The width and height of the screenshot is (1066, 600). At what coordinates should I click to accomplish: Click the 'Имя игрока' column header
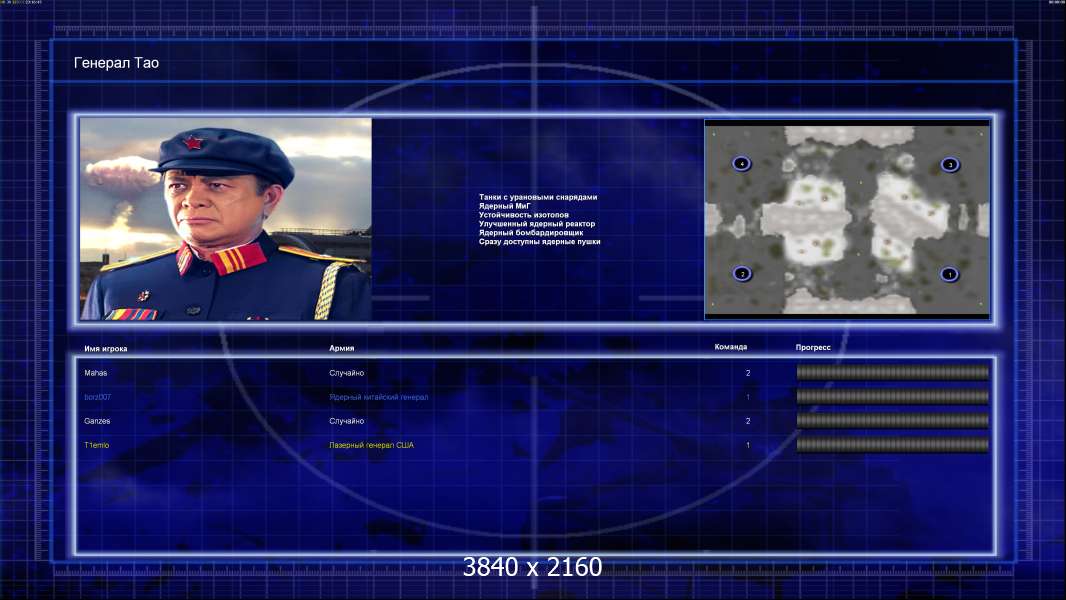pos(105,349)
